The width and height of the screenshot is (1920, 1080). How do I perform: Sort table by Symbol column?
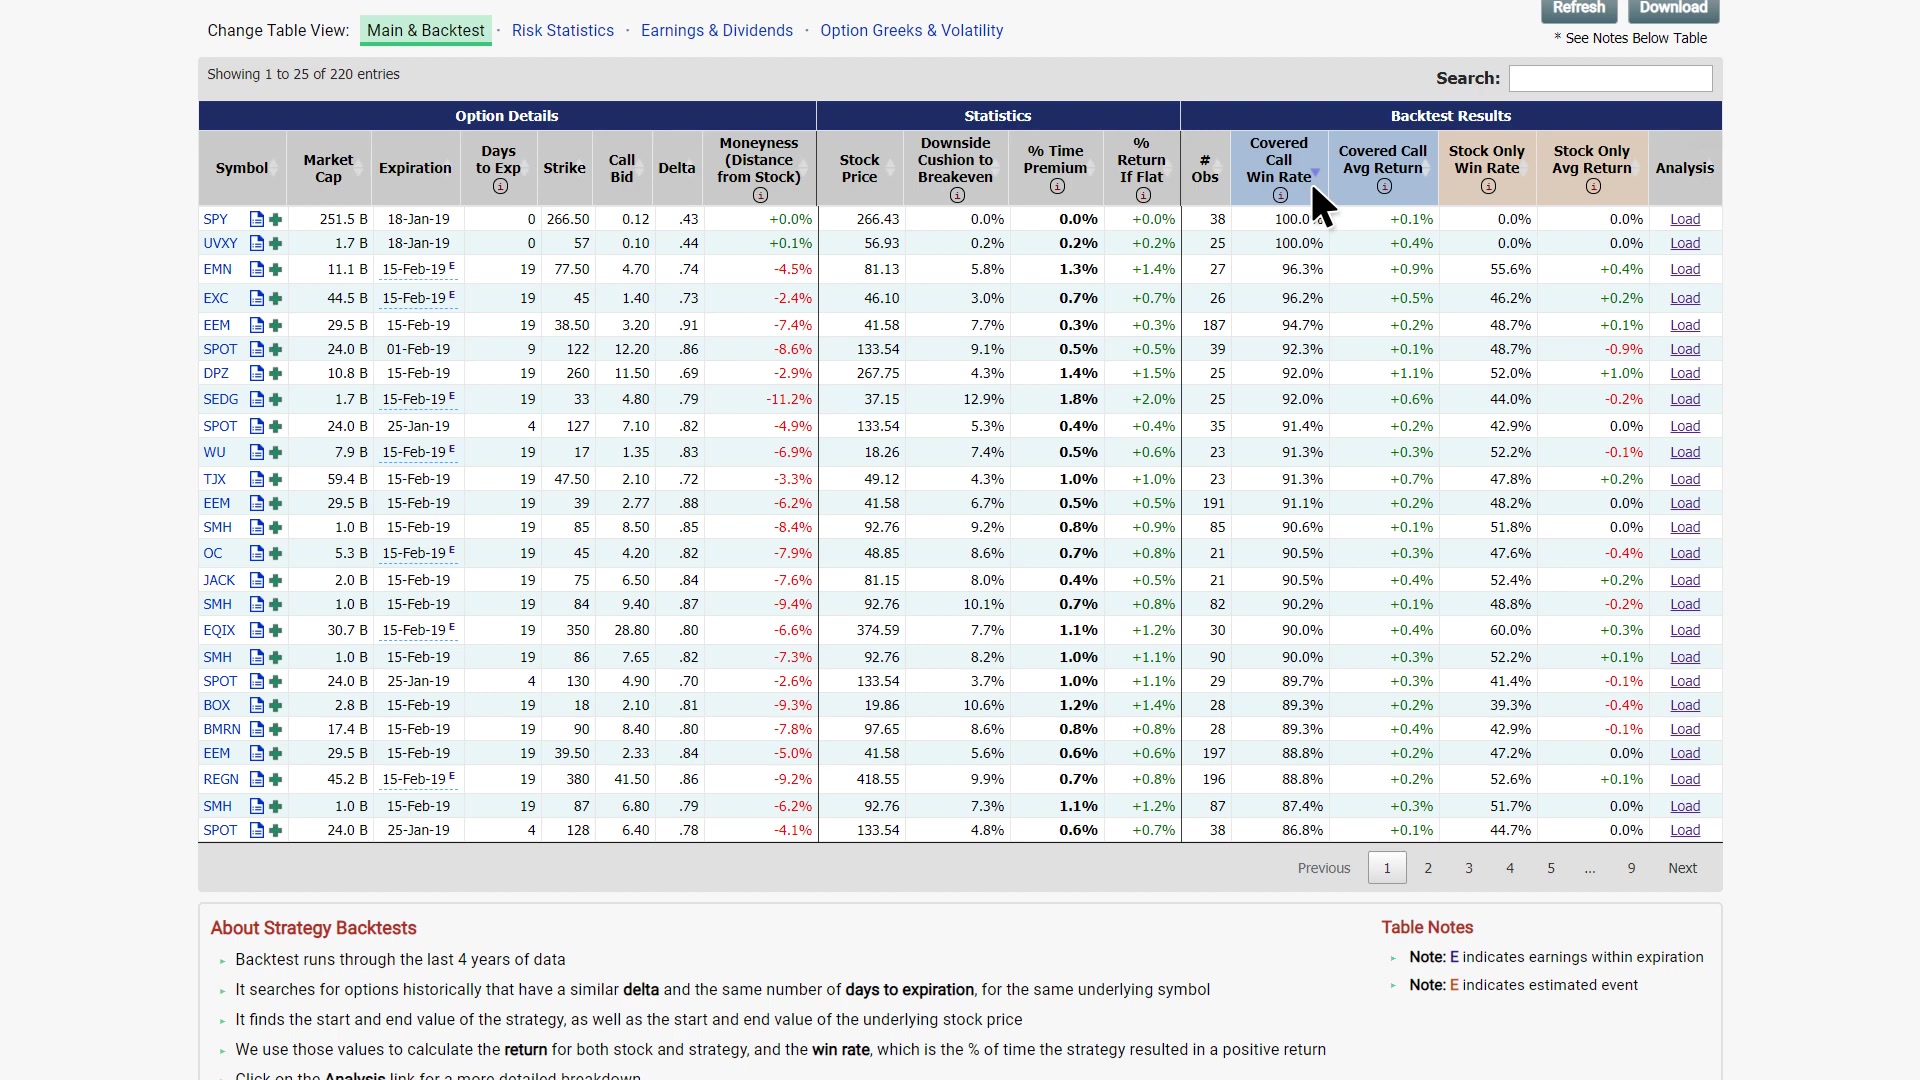(x=242, y=168)
